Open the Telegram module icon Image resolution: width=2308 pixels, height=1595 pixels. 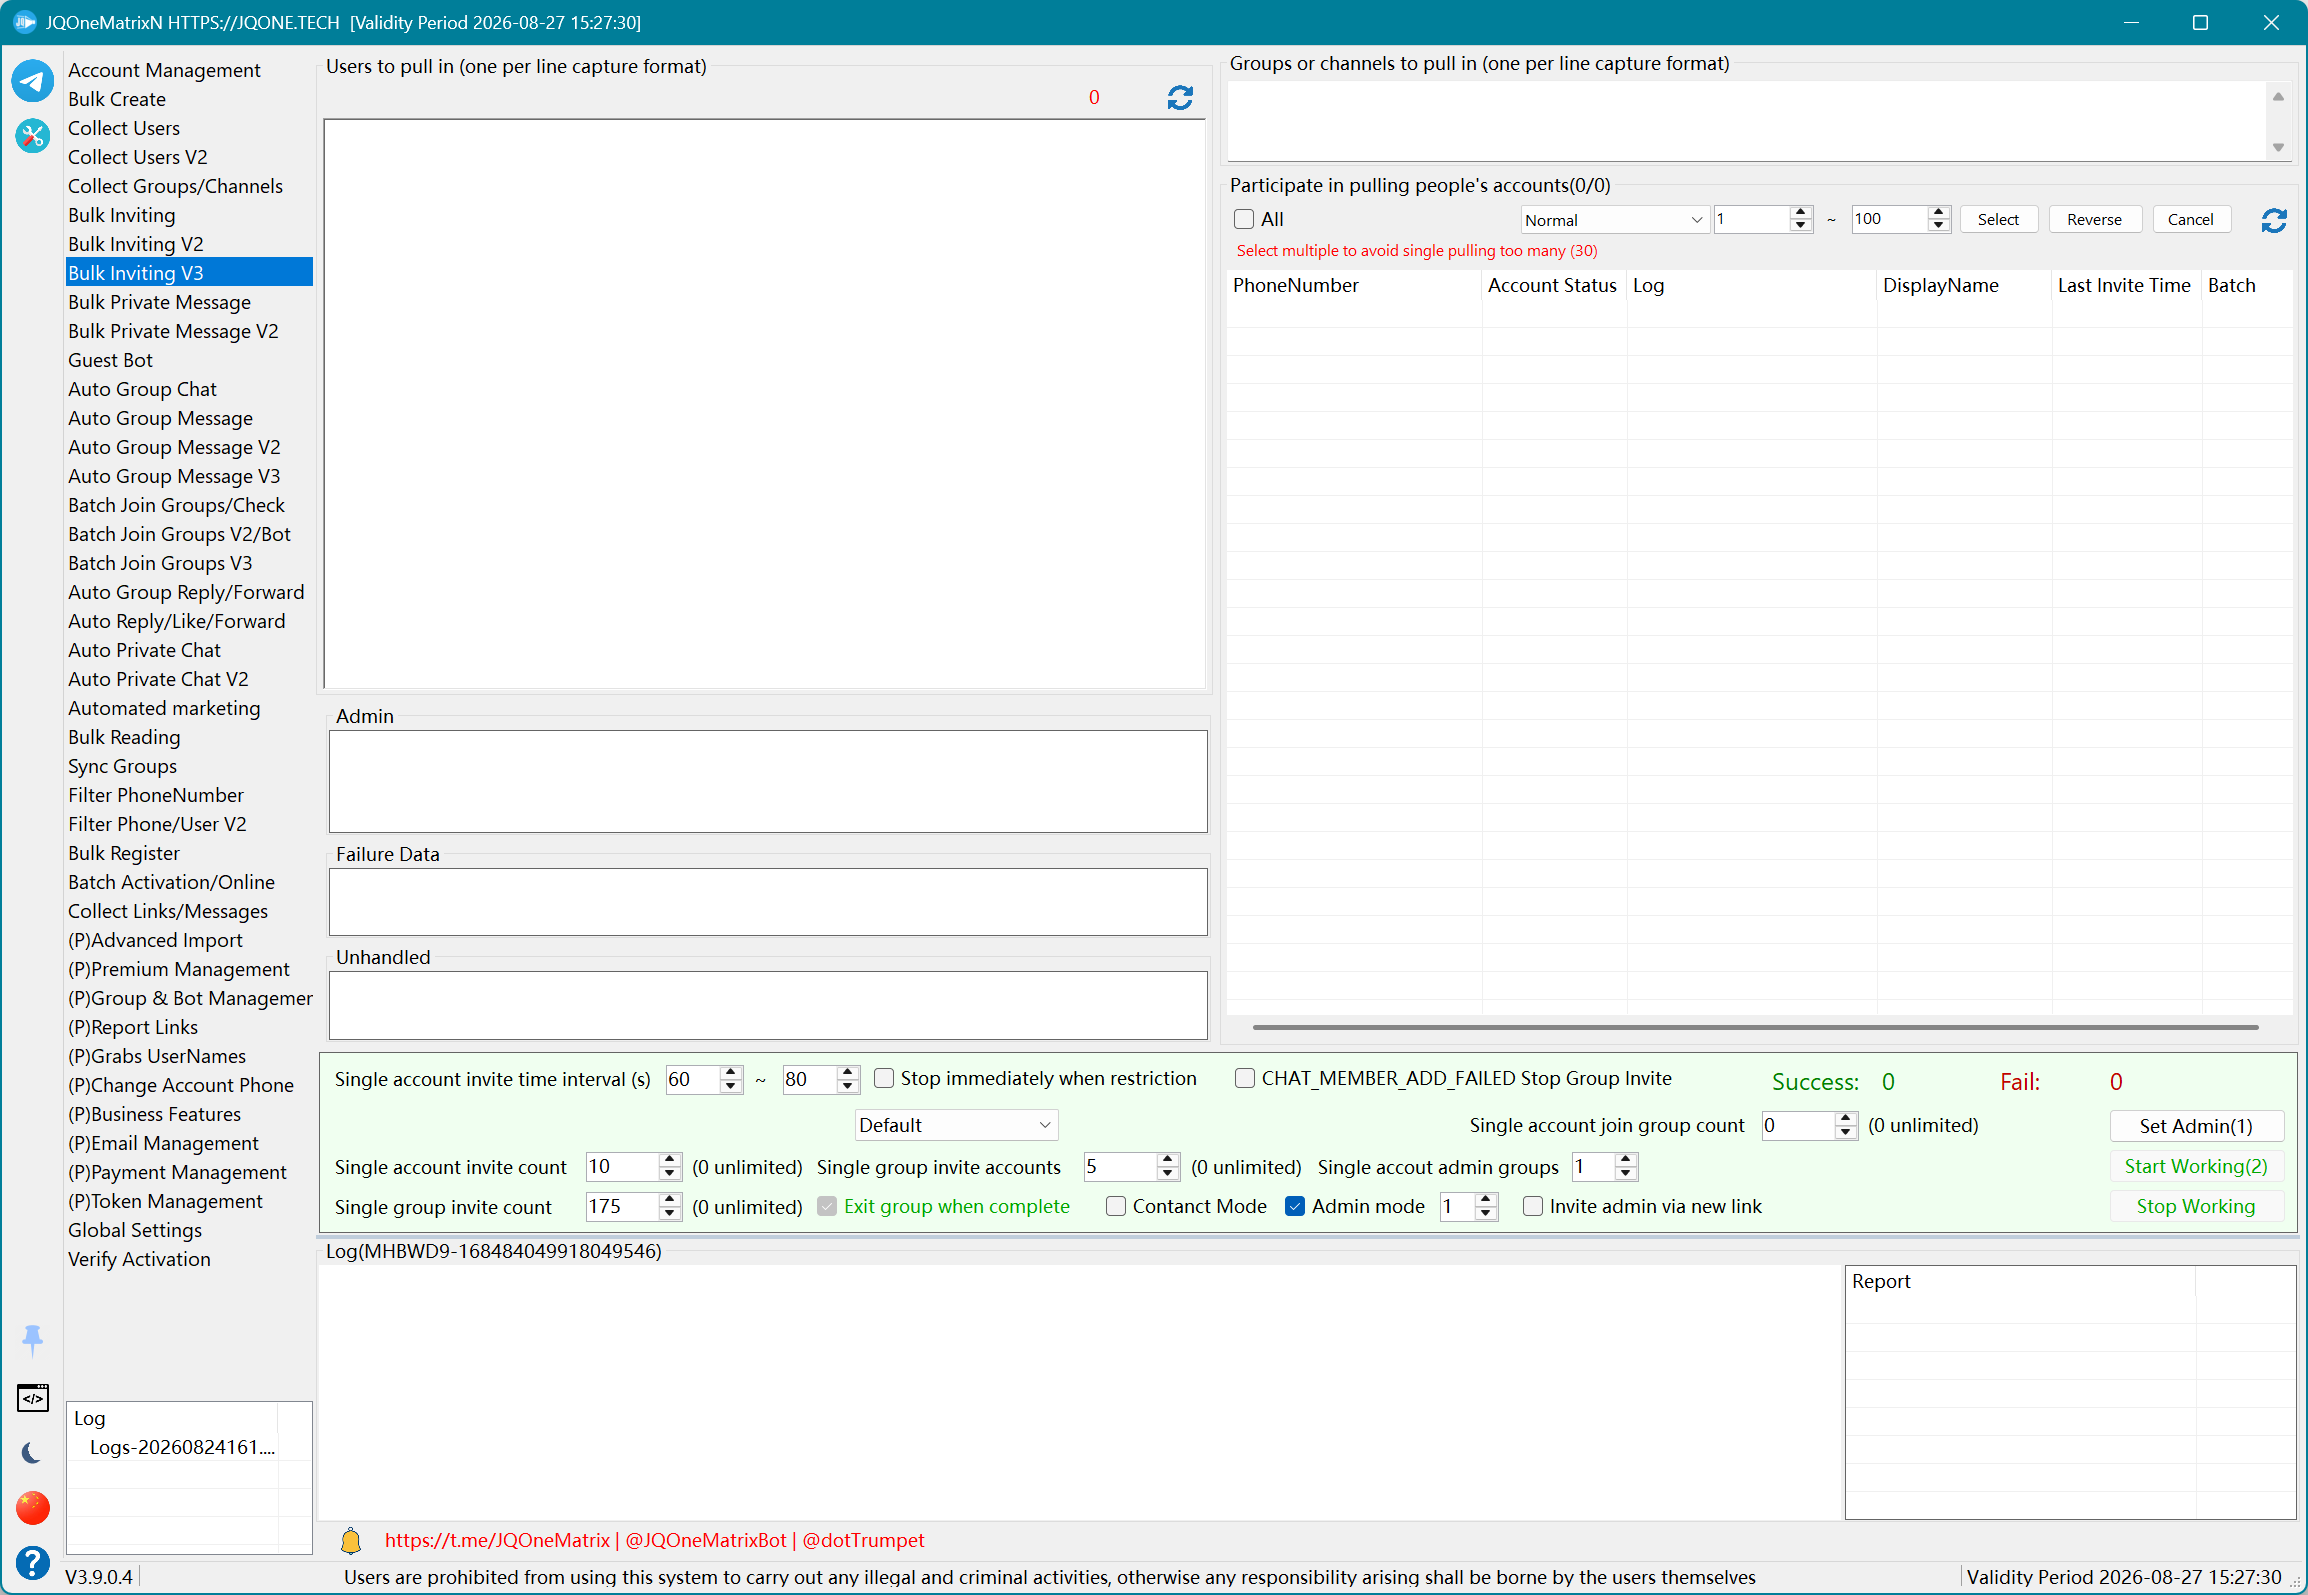tap(33, 81)
